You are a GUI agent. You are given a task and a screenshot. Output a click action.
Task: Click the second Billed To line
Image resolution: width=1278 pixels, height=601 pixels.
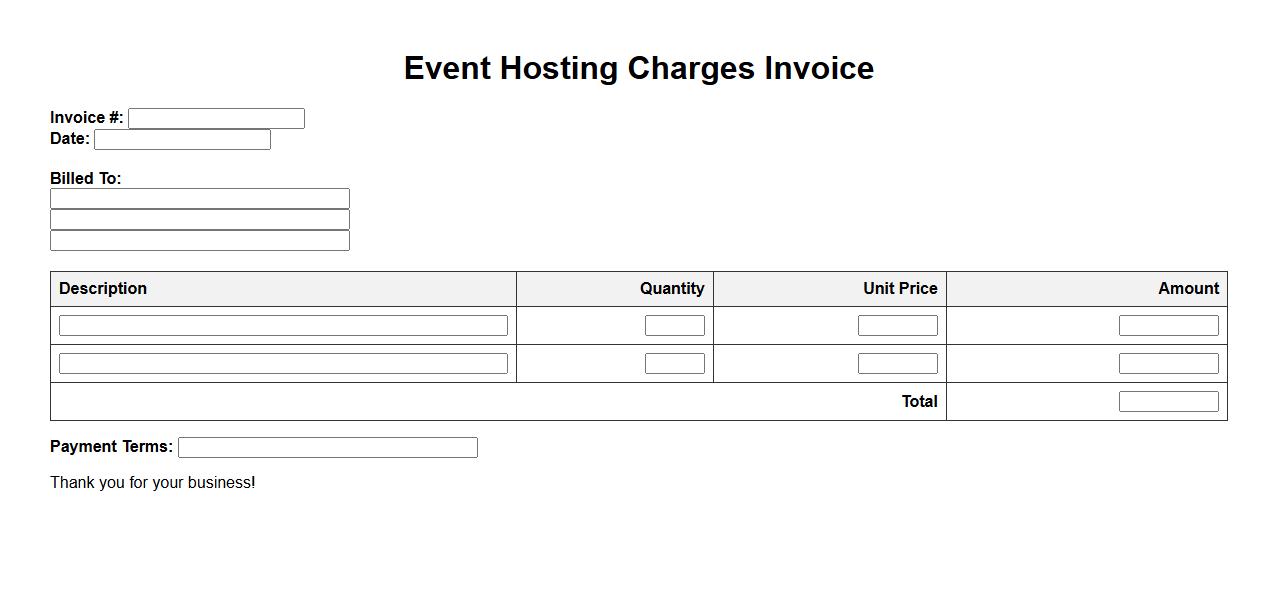point(200,219)
